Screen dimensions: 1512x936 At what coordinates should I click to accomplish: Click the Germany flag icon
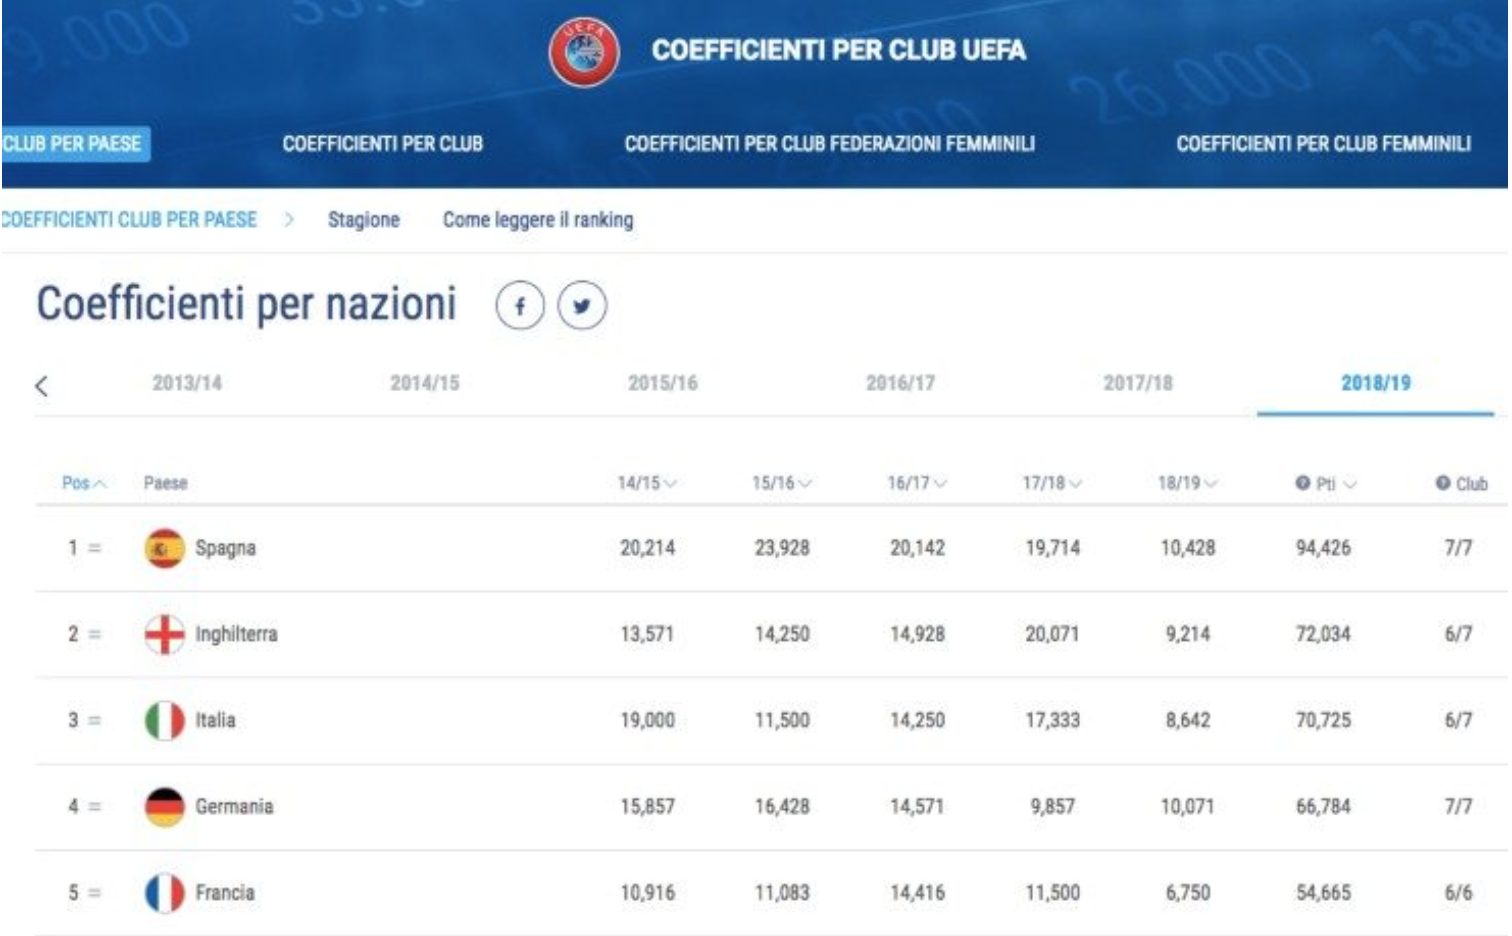coord(164,807)
